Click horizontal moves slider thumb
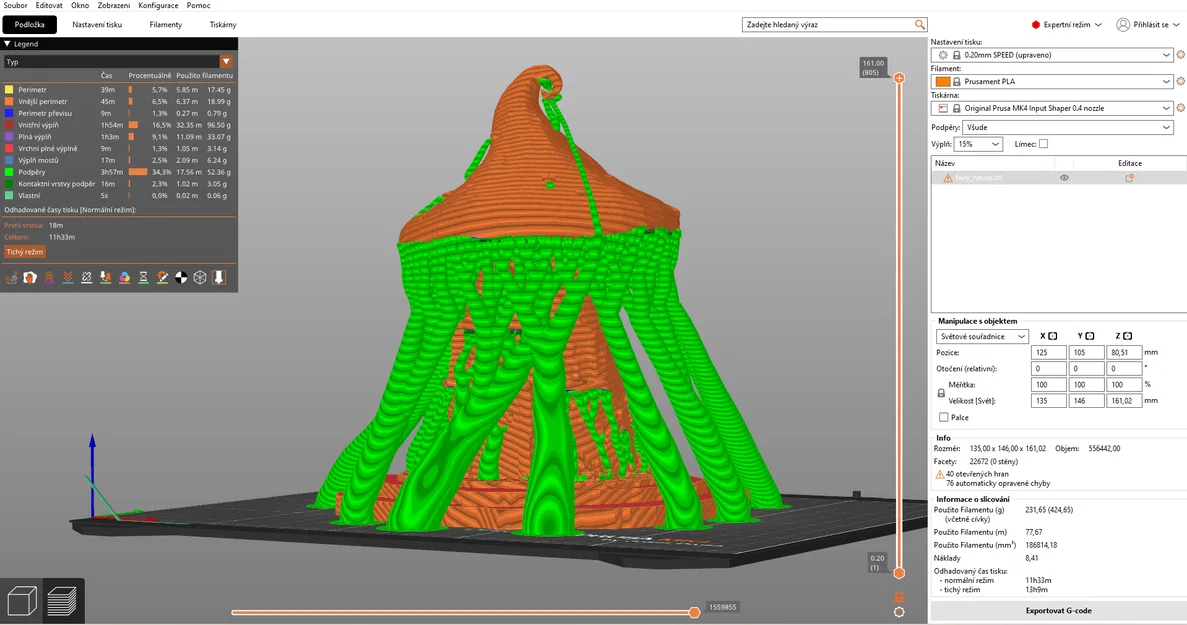 click(x=694, y=612)
